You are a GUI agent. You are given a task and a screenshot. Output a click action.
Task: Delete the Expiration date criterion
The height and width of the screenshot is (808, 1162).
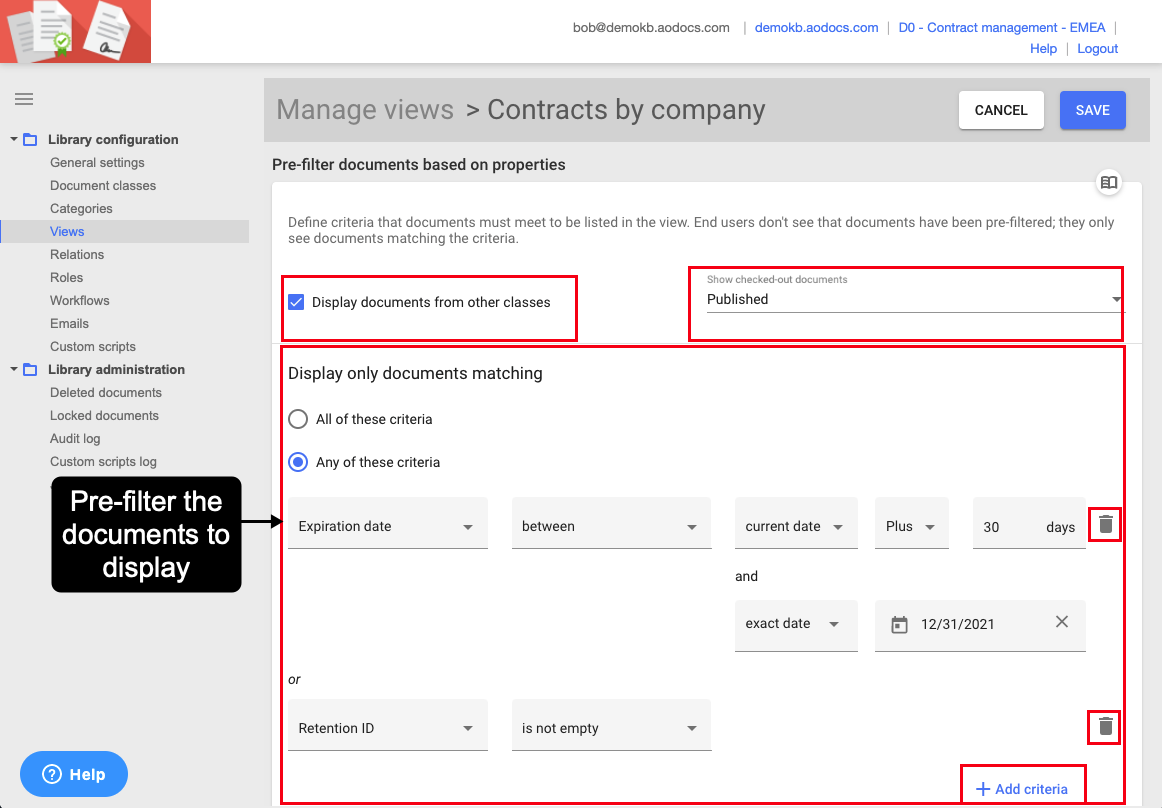(1105, 524)
